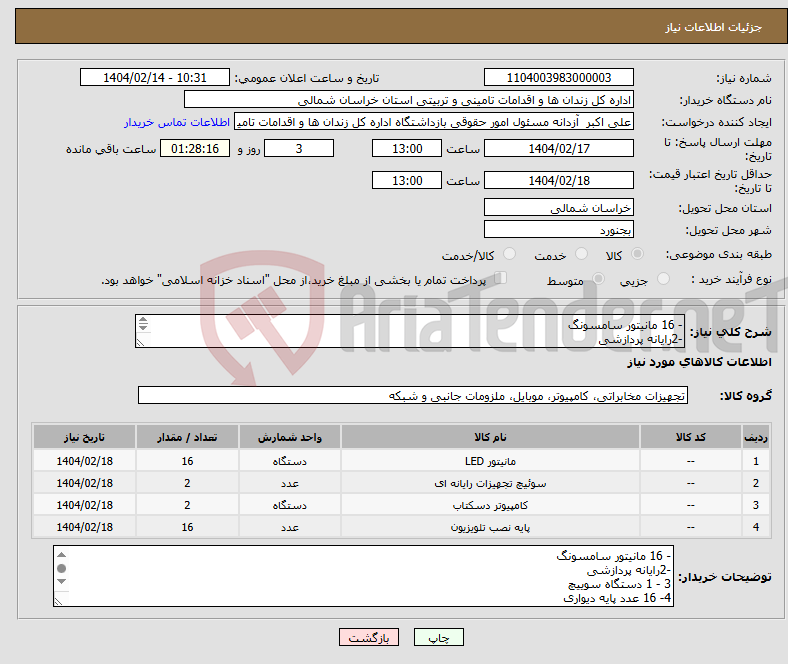This screenshot has width=788, height=664.
Task: Open buyer contact information link
Action: [x=177, y=122]
